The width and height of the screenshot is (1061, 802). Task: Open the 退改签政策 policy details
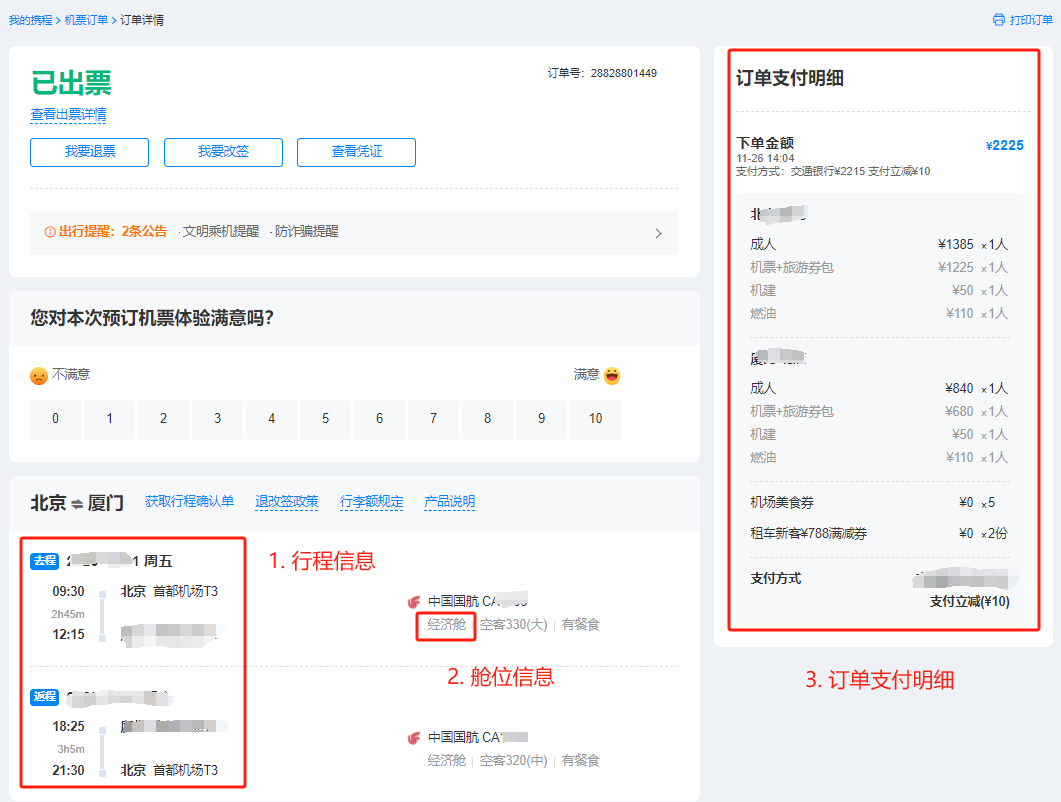(x=287, y=502)
